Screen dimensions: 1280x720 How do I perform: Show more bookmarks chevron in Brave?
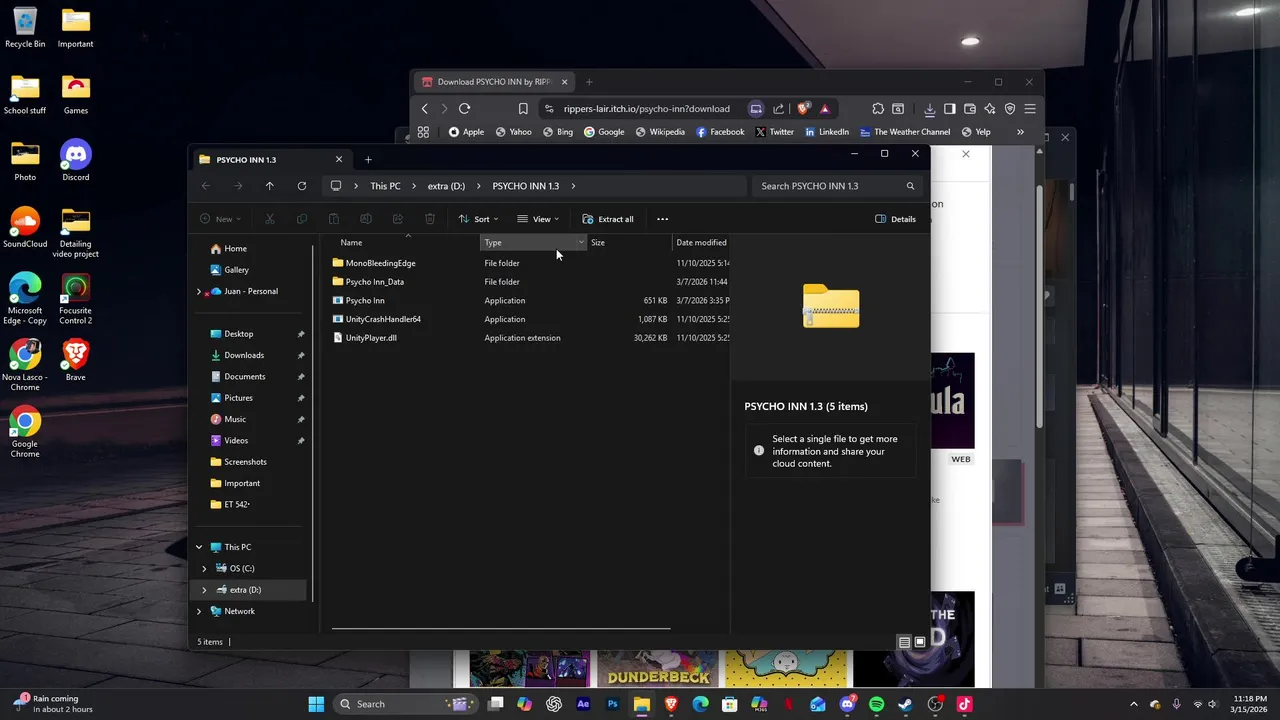point(1020,132)
